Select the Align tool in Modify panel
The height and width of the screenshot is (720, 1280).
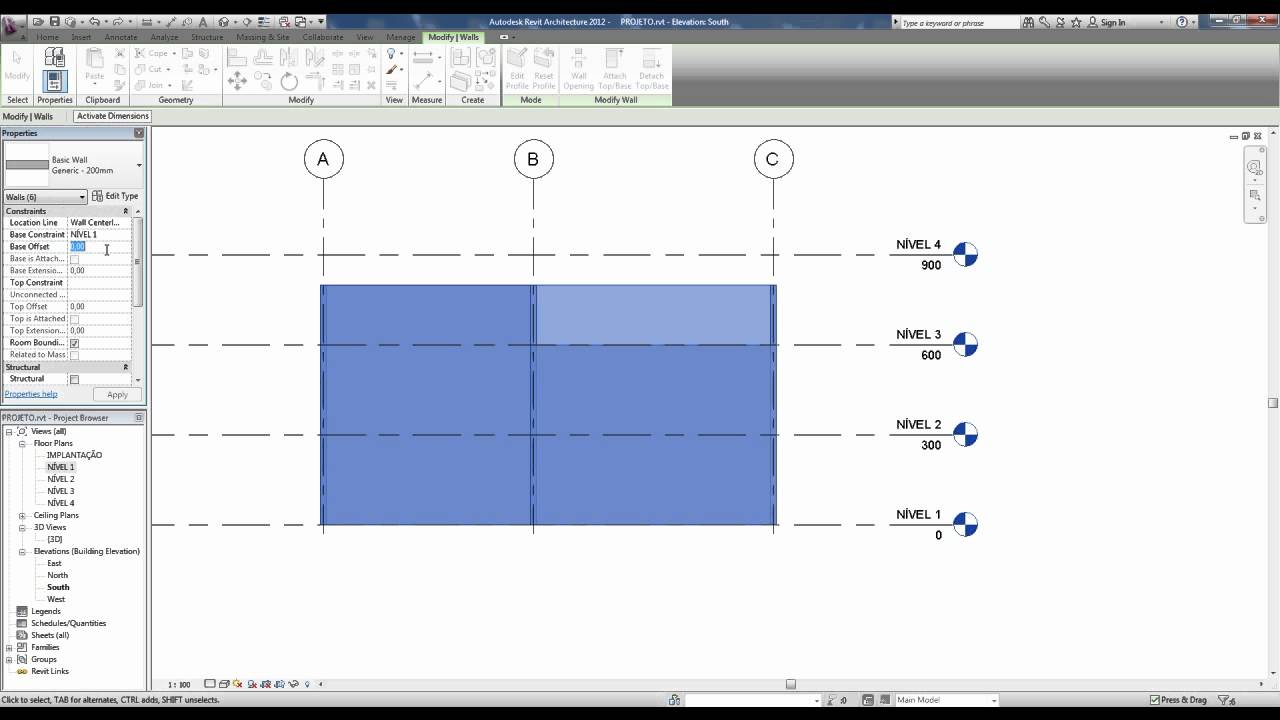tap(239, 56)
